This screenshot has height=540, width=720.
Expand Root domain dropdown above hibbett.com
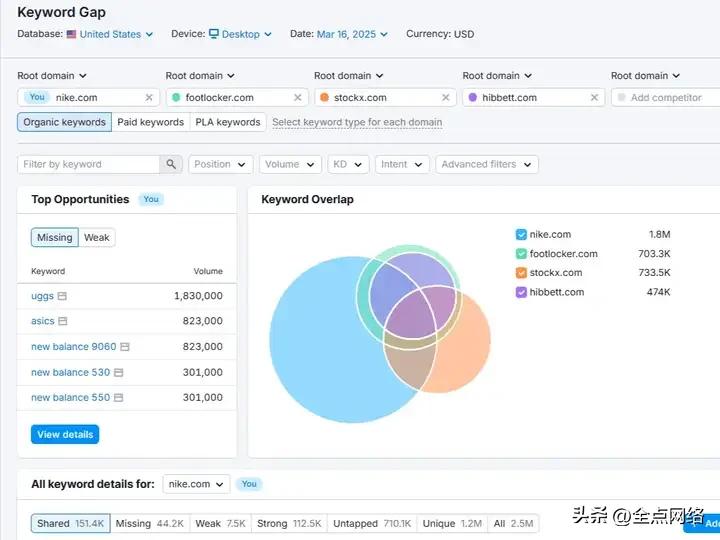click(x=497, y=76)
